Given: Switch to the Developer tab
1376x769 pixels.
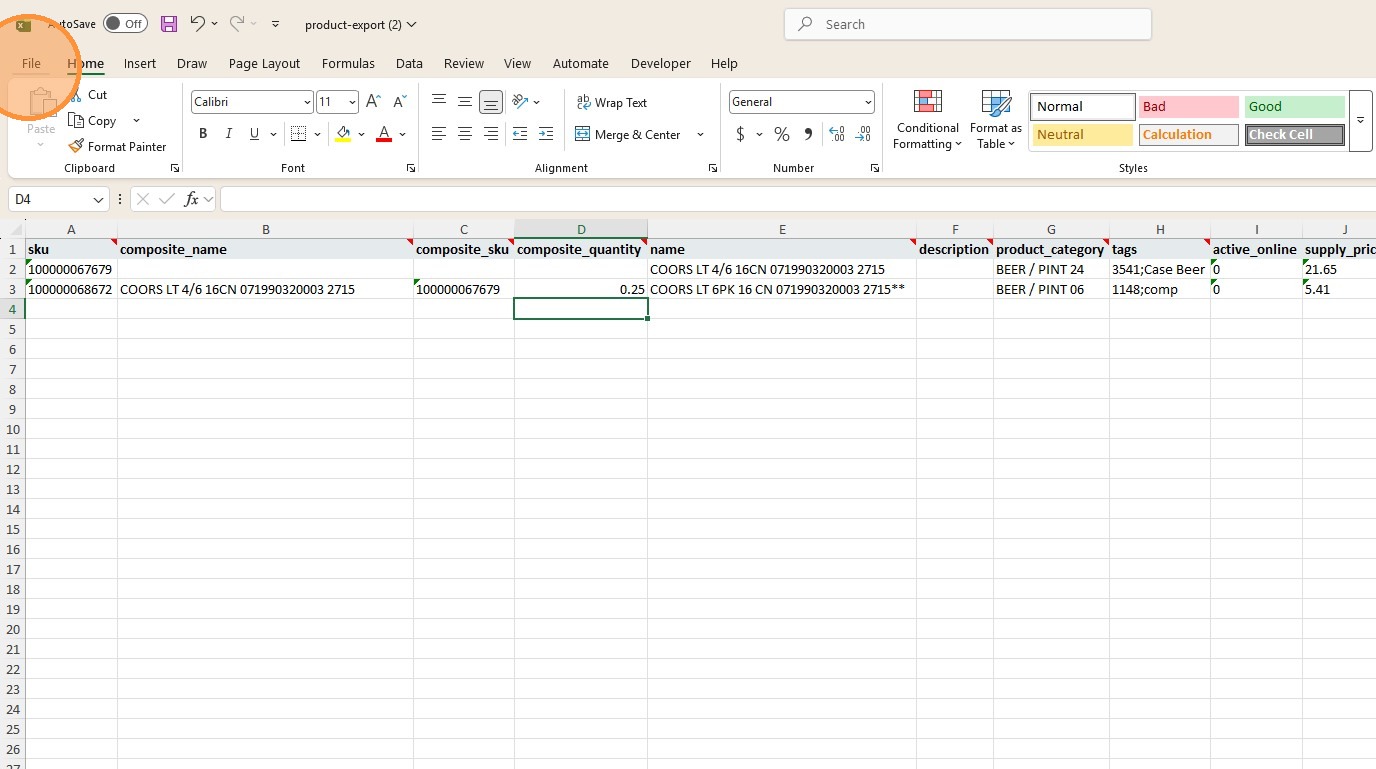Looking at the screenshot, I should tap(660, 63).
